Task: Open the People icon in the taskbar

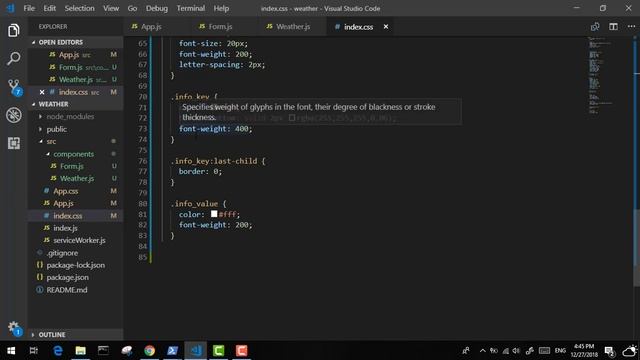Action: tap(466, 351)
